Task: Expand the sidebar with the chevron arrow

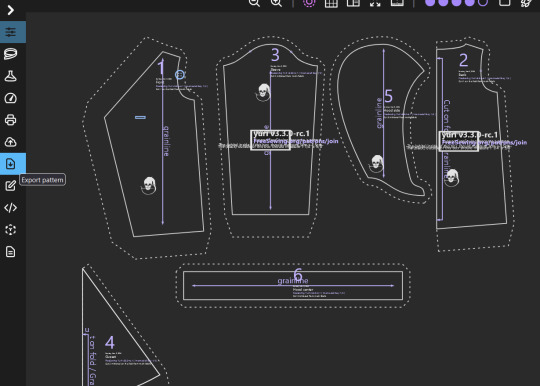Action: pyautogui.click(x=10, y=10)
